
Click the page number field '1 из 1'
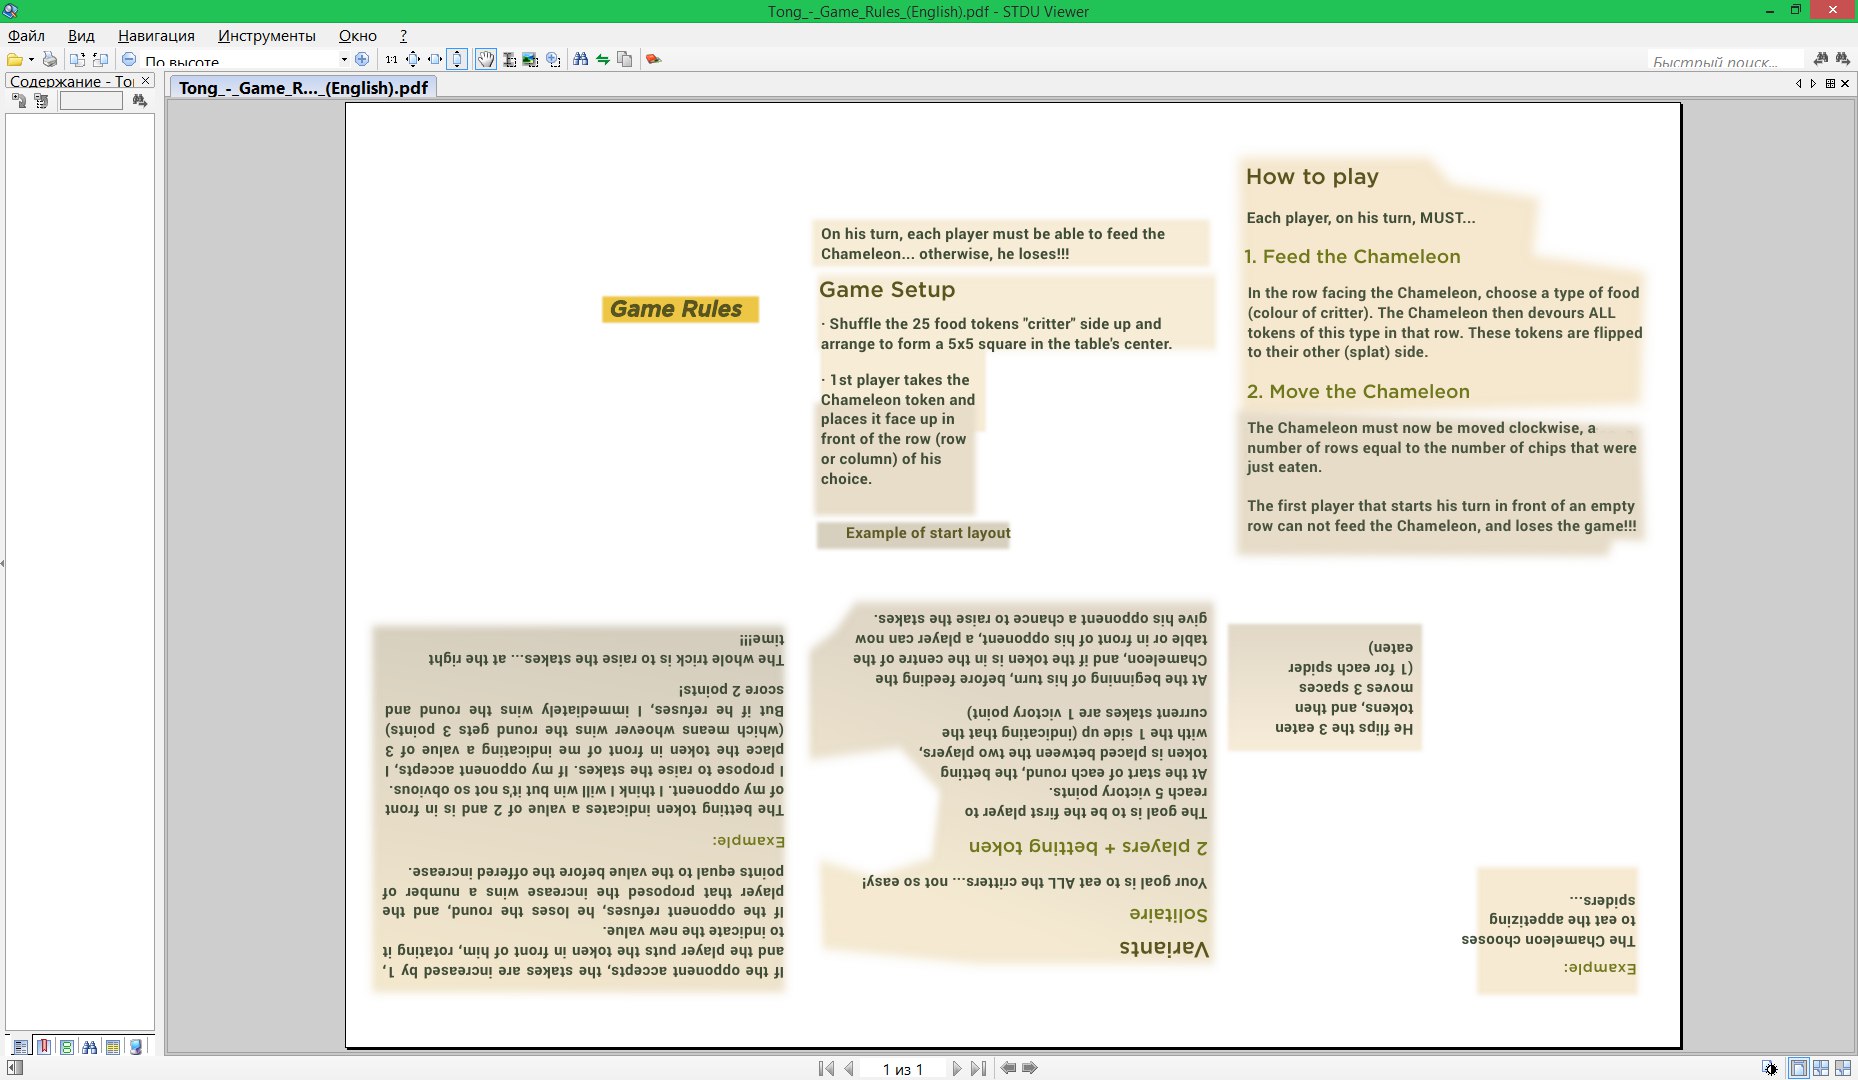903,1069
